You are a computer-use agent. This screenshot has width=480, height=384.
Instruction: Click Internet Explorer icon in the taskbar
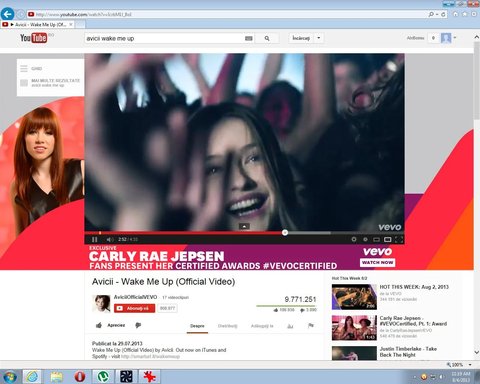coord(32,377)
